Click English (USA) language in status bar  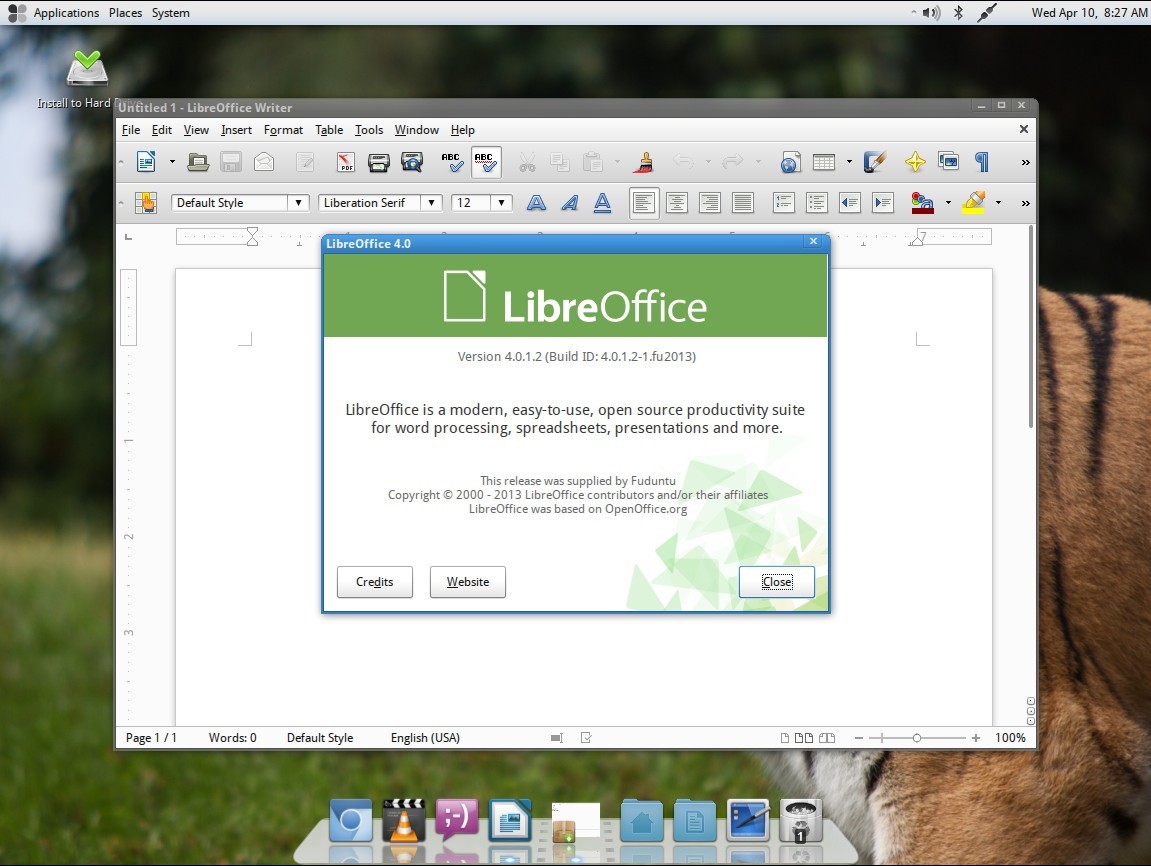425,738
